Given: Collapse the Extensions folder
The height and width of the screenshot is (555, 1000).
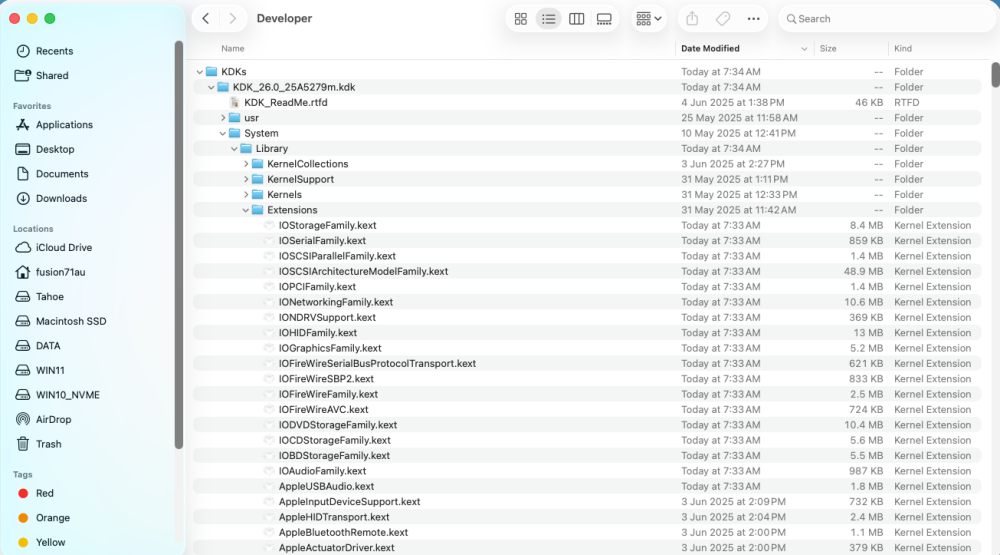Looking at the screenshot, I should (x=246, y=210).
